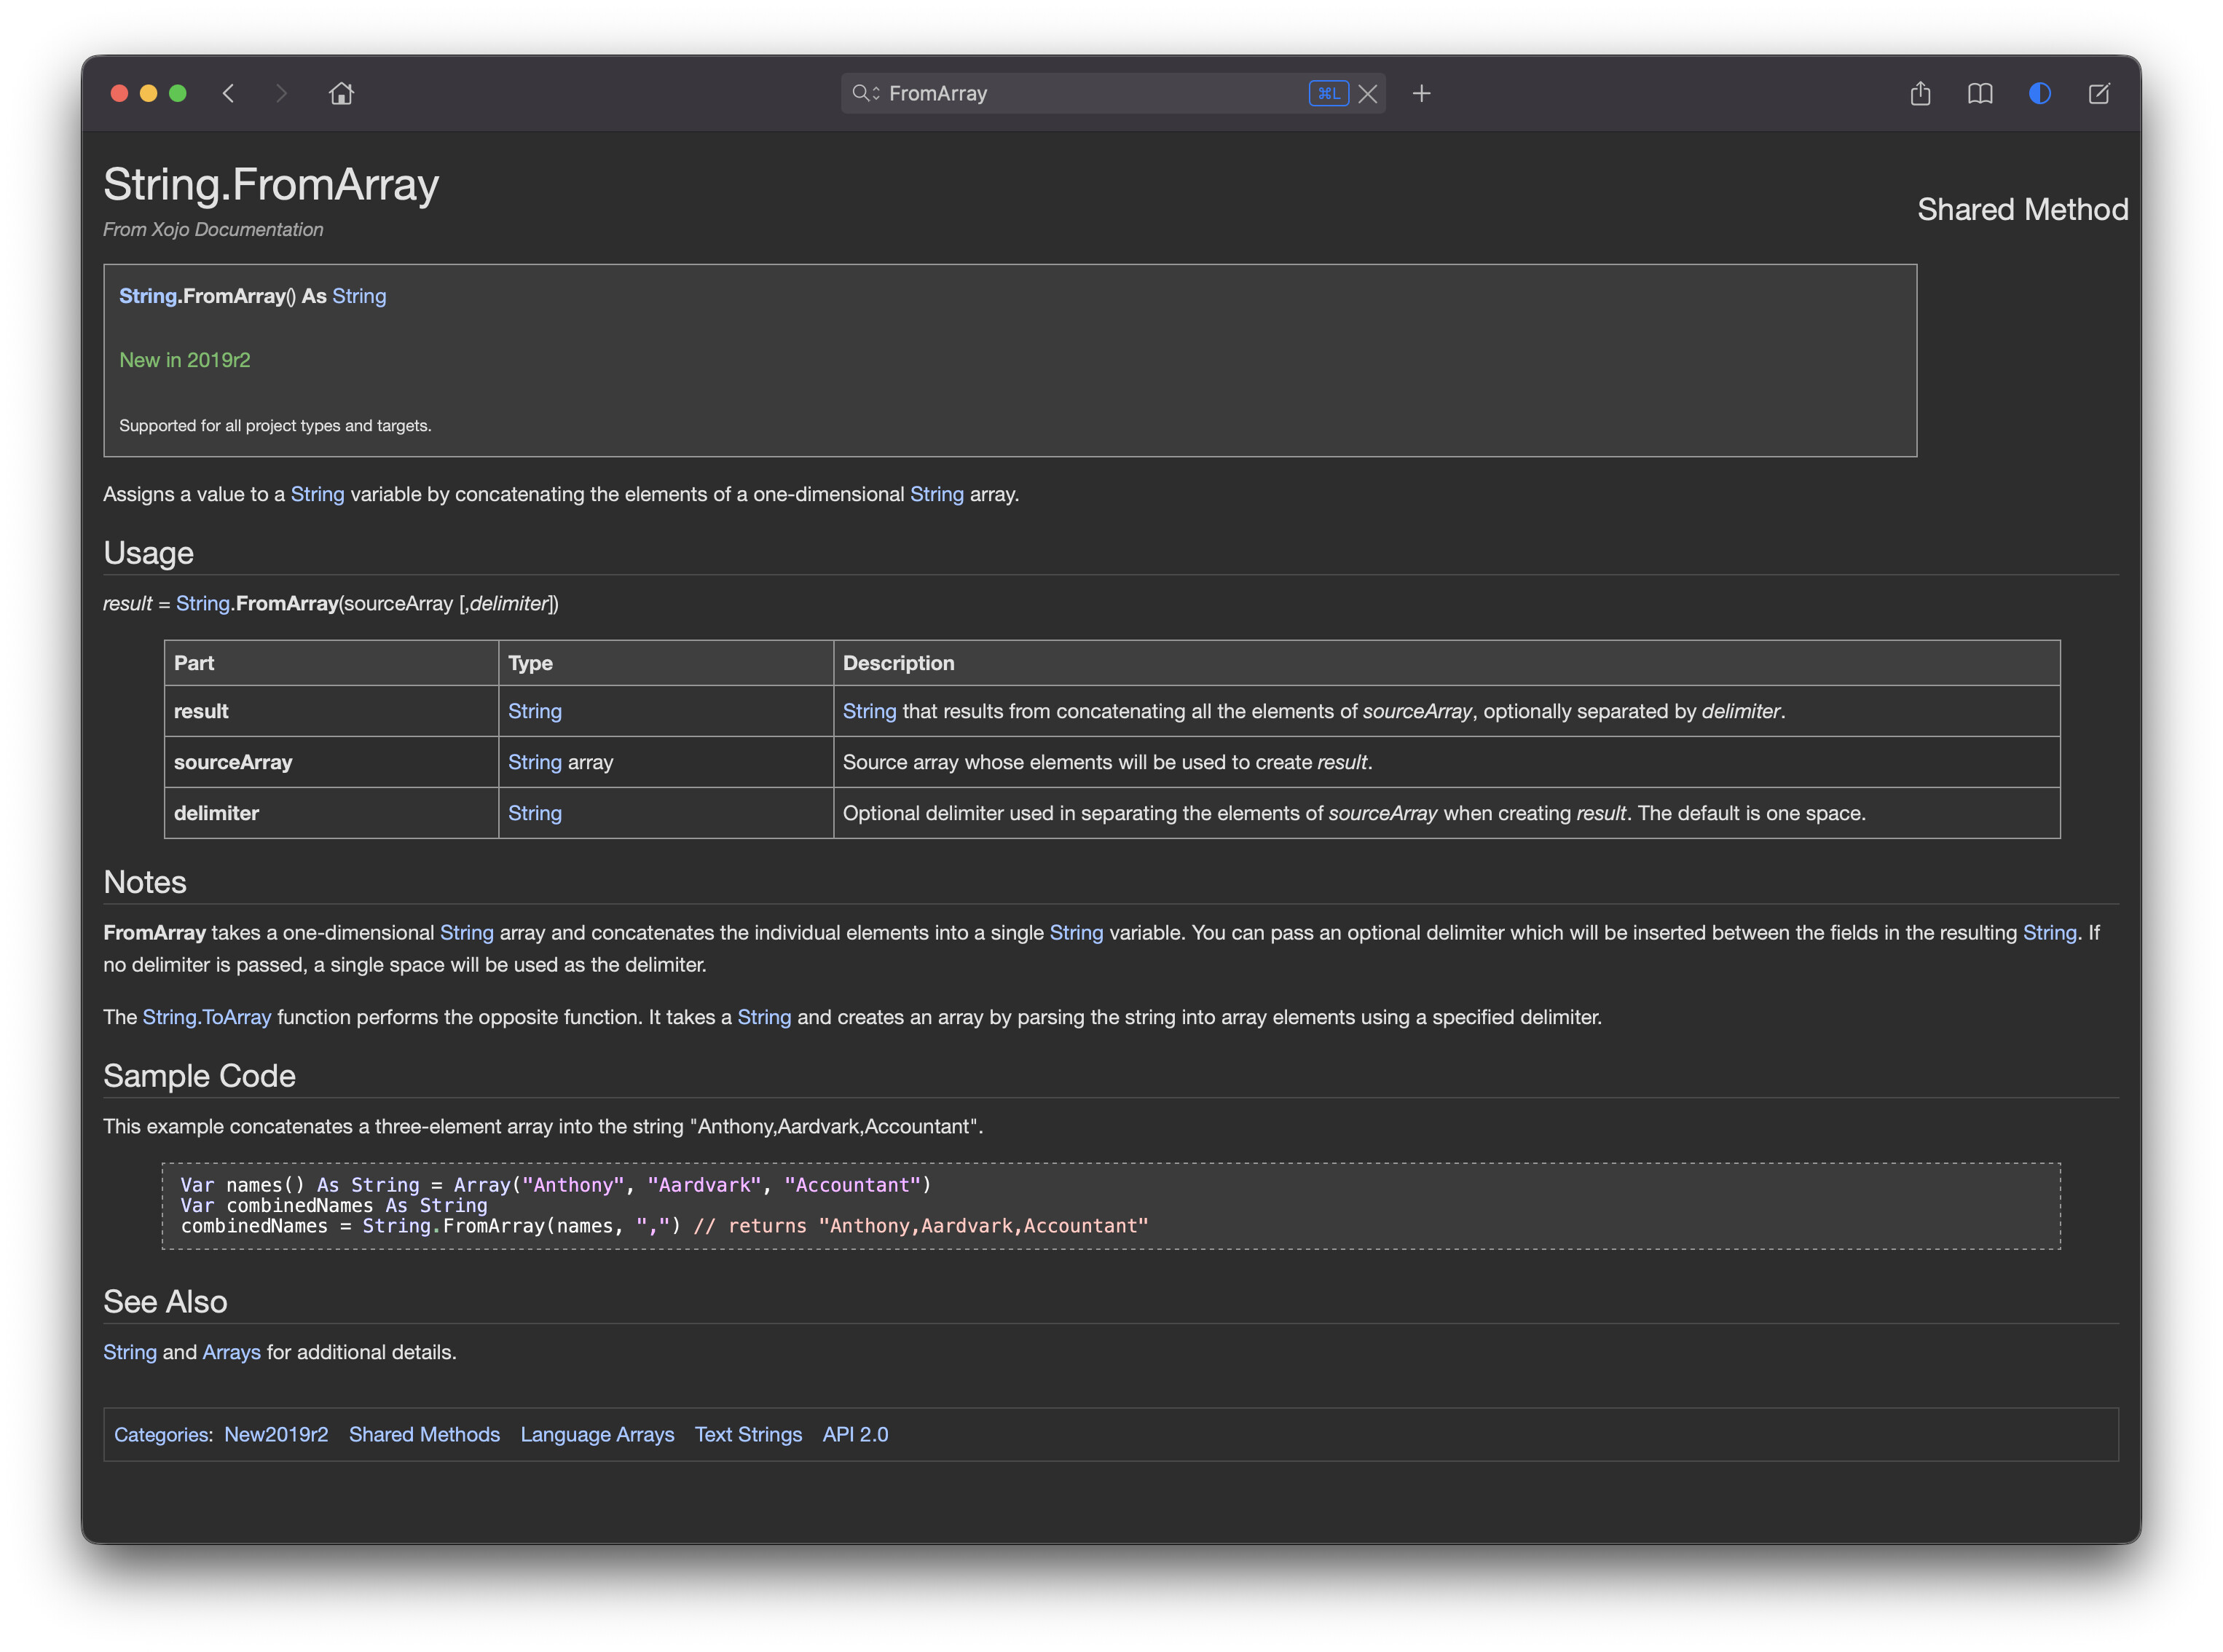Screen dimensions: 2223x1652
Task: Follow the first String link in summary sentence
Action: (x=317, y=494)
